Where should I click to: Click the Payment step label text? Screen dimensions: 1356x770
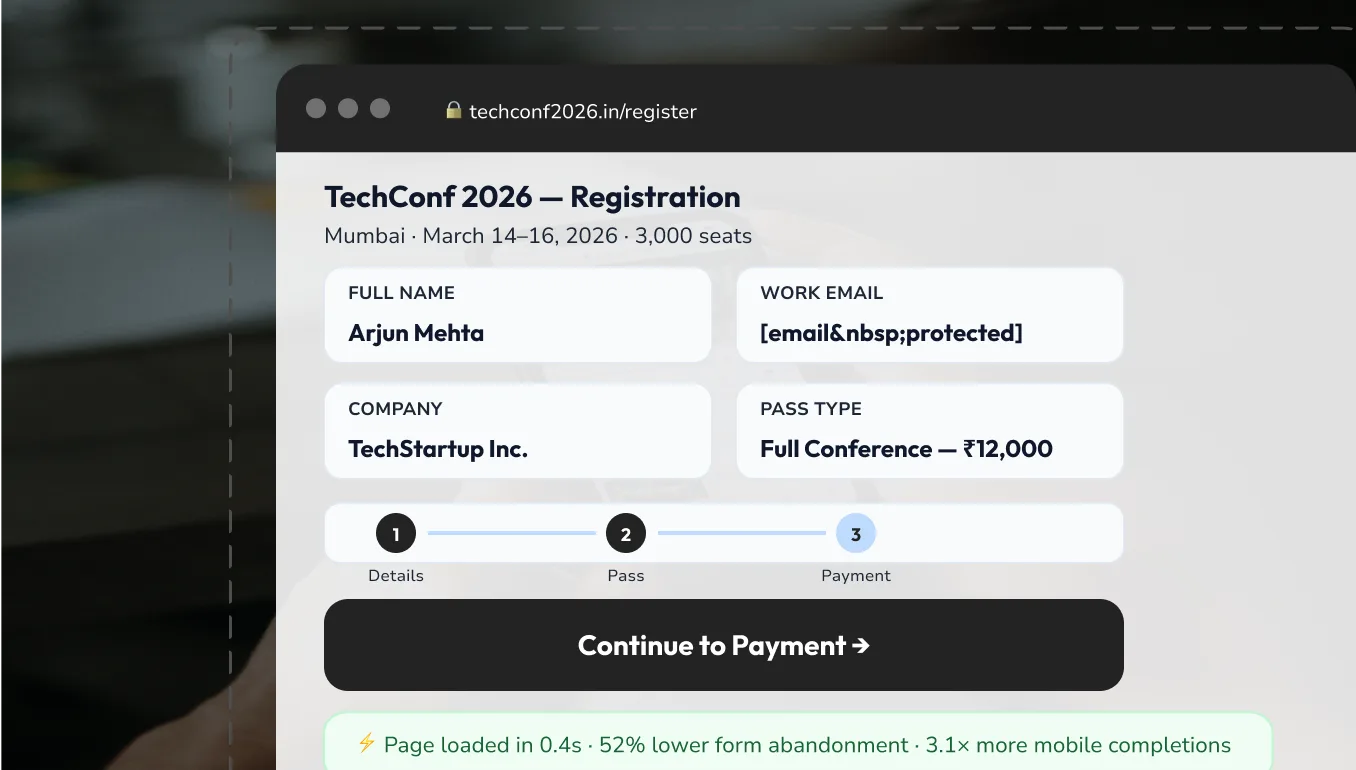coord(856,575)
